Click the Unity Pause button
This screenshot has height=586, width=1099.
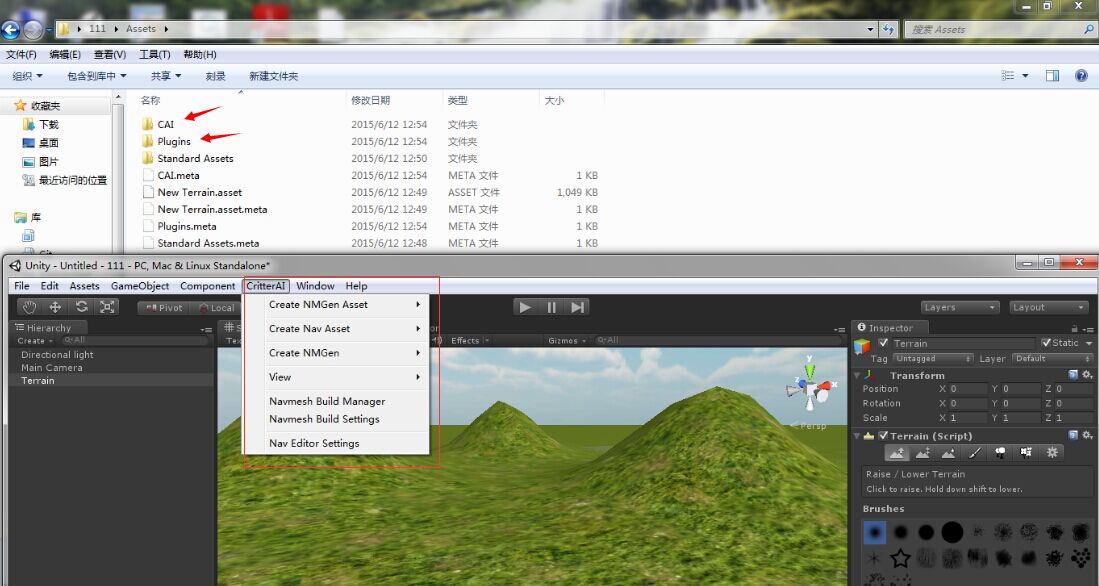[551, 307]
